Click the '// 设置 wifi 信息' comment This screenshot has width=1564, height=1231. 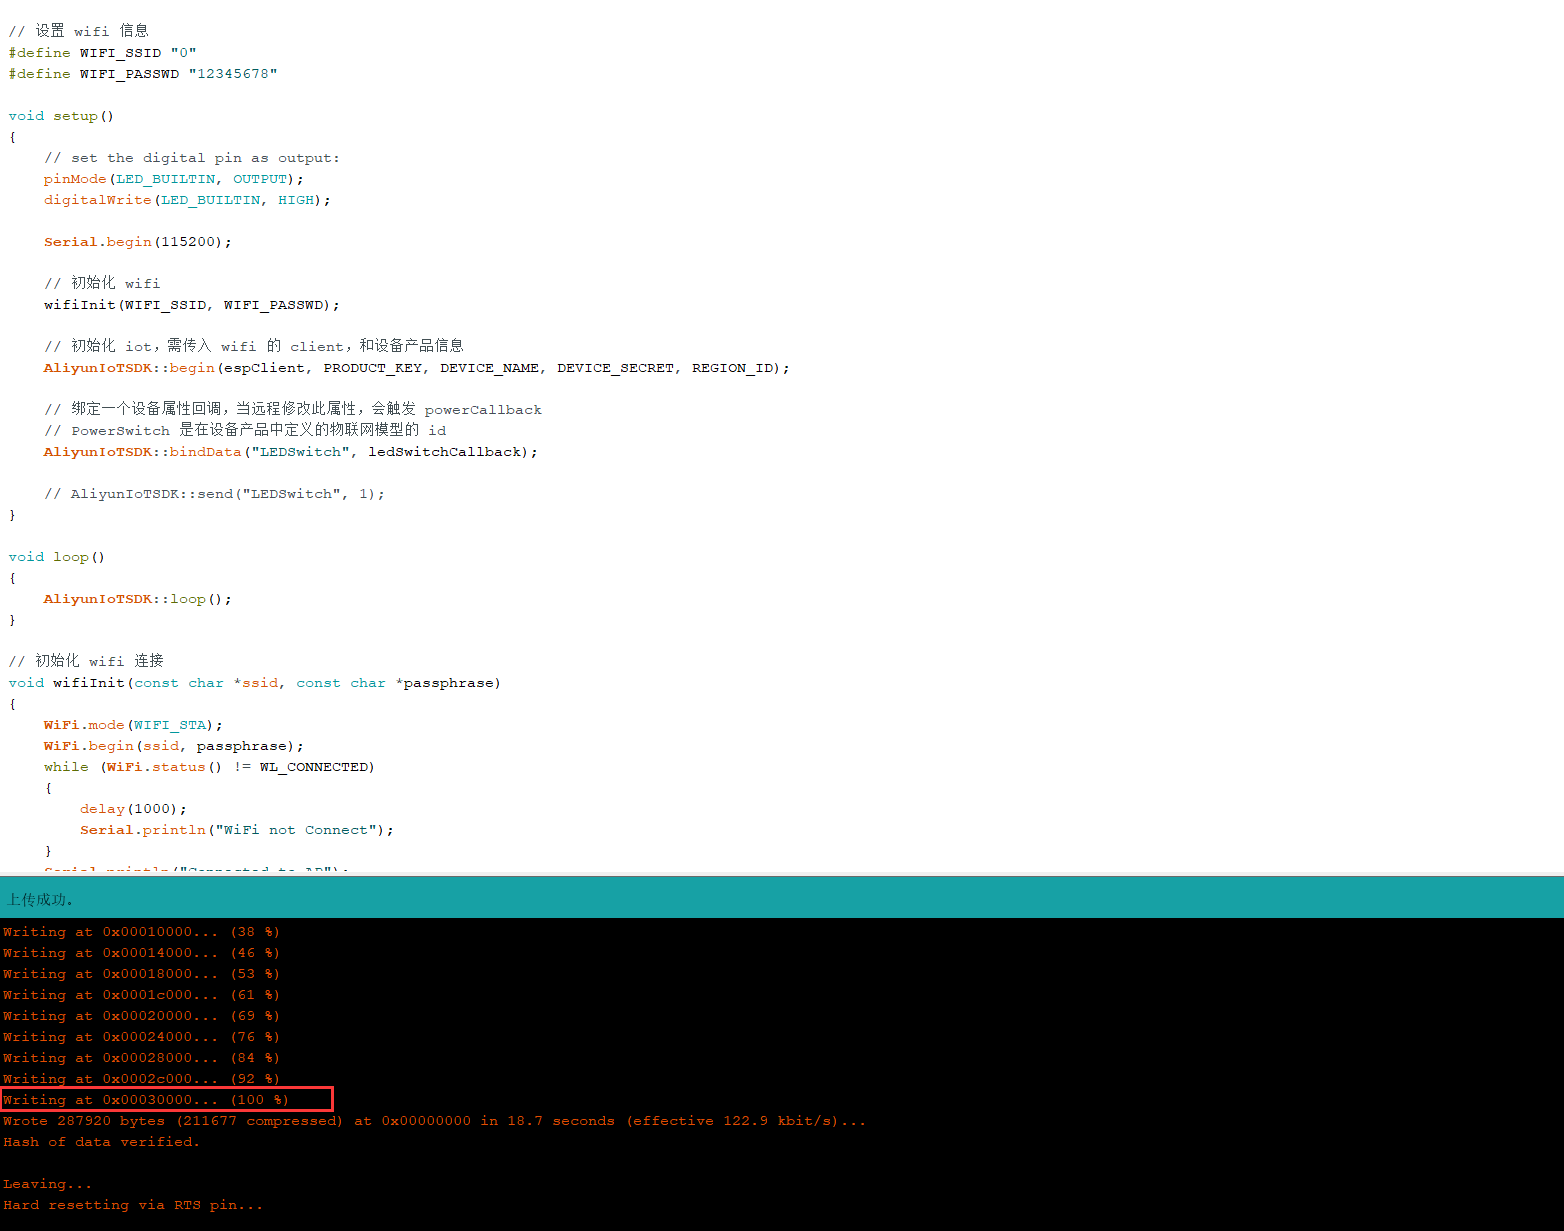click(79, 31)
